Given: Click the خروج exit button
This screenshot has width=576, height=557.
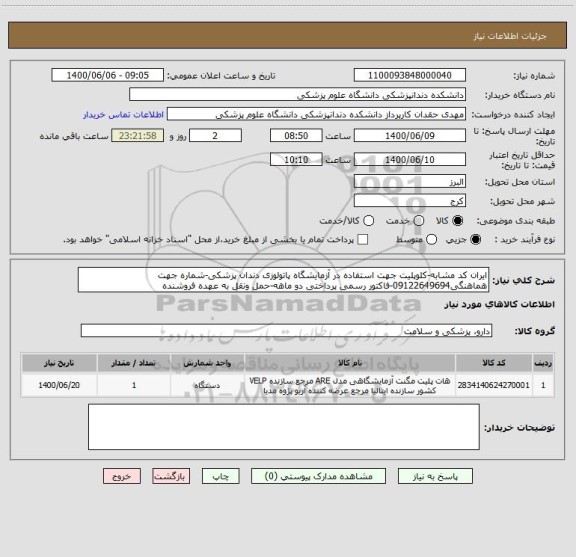Looking at the screenshot, I should coord(122,476).
